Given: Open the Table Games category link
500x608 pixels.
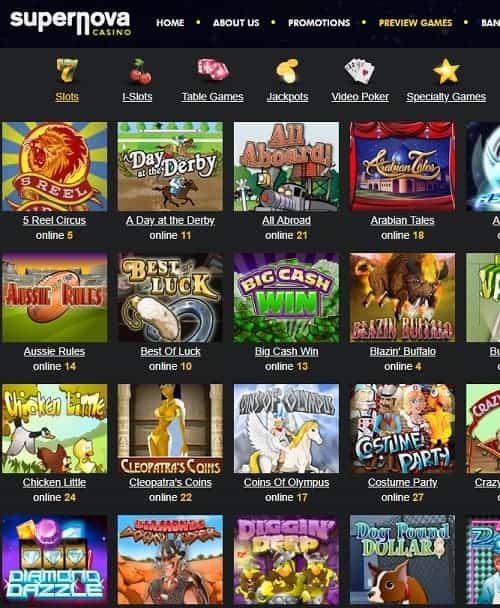Looking at the screenshot, I should [213, 97].
